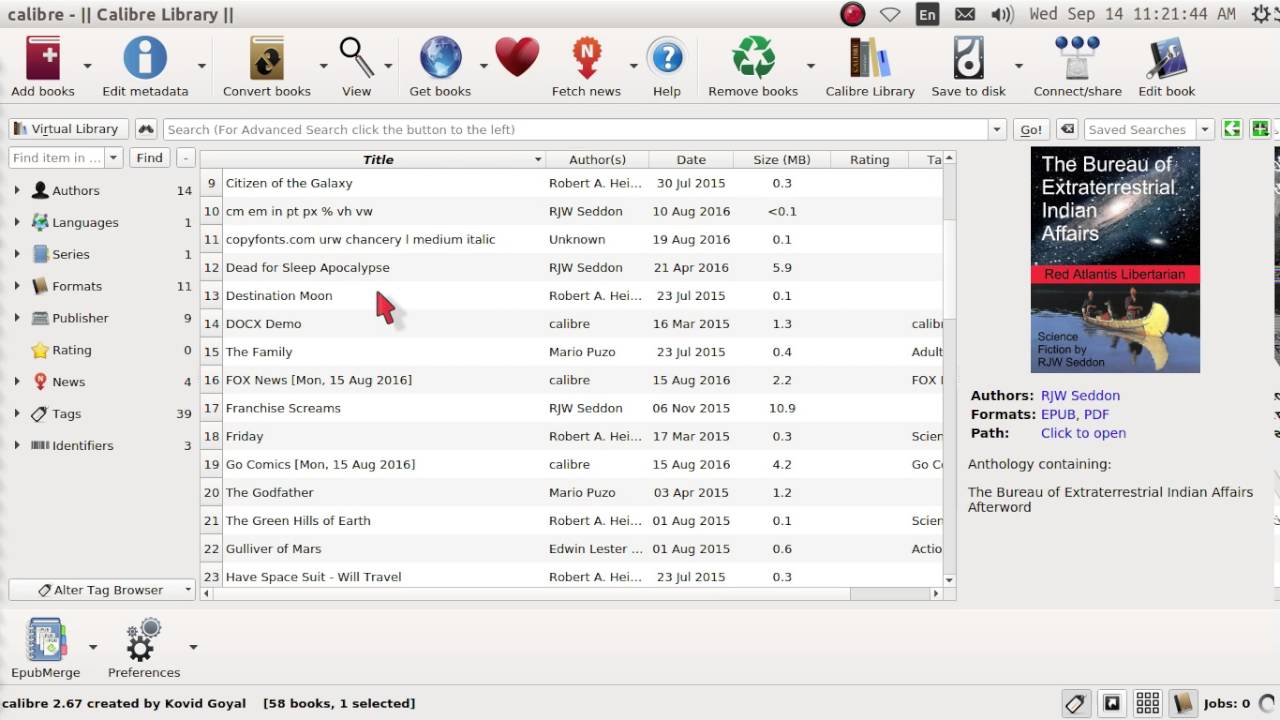The image size is (1280, 720).
Task: Open the system gear menu
Action: pos(1261,14)
